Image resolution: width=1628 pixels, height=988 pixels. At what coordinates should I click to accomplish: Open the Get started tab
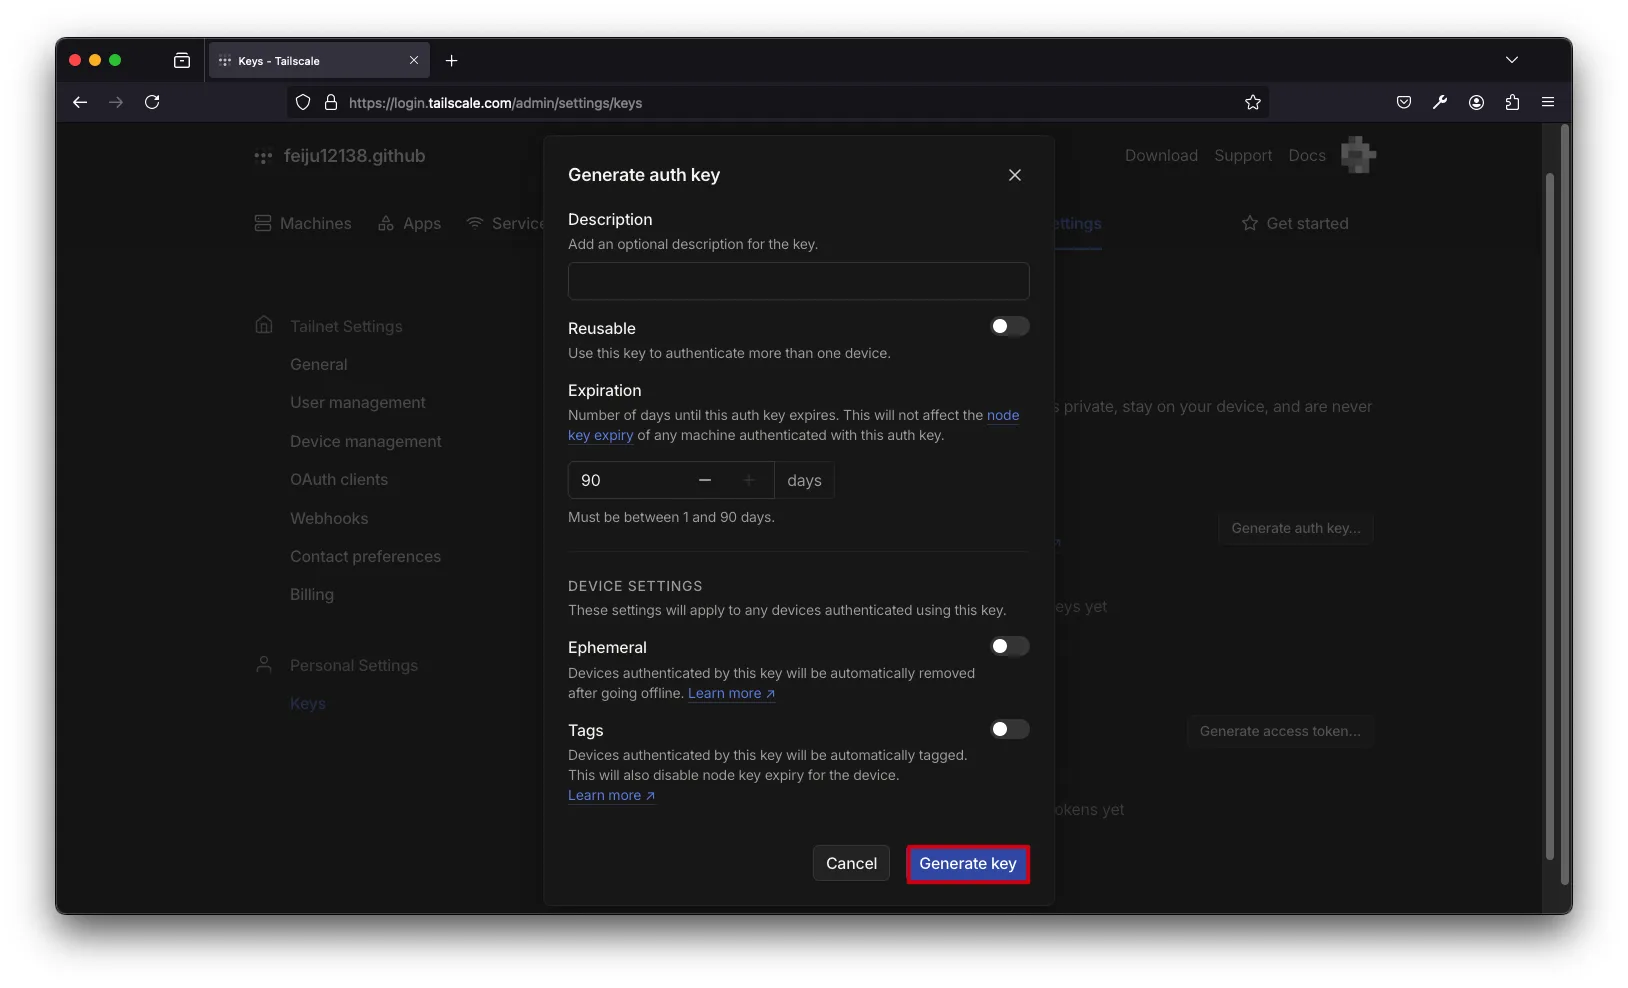(1295, 224)
